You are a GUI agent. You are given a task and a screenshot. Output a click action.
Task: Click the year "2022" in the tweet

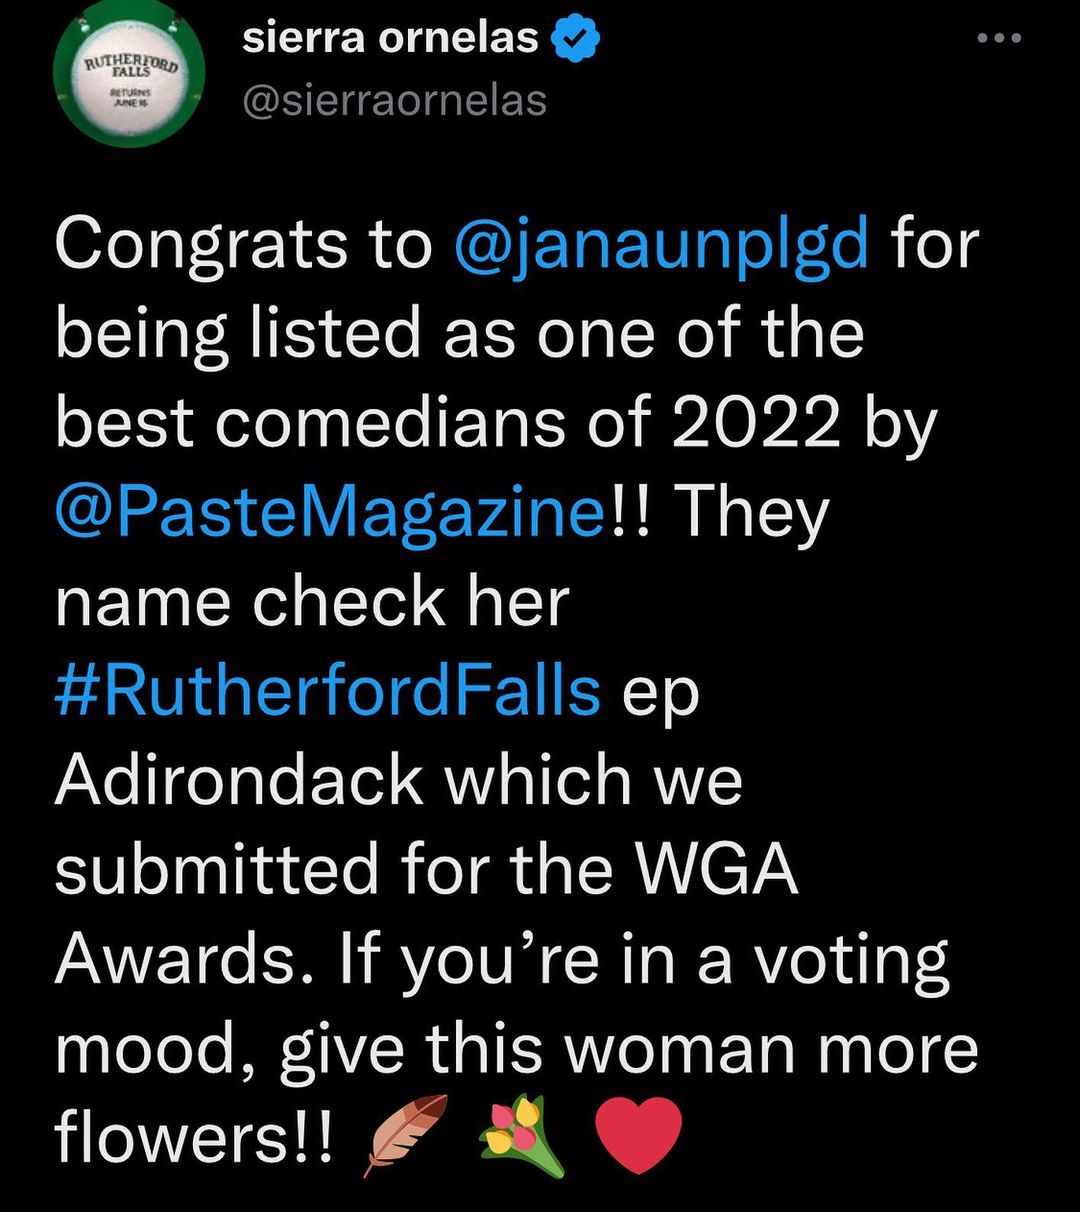click(755, 424)
